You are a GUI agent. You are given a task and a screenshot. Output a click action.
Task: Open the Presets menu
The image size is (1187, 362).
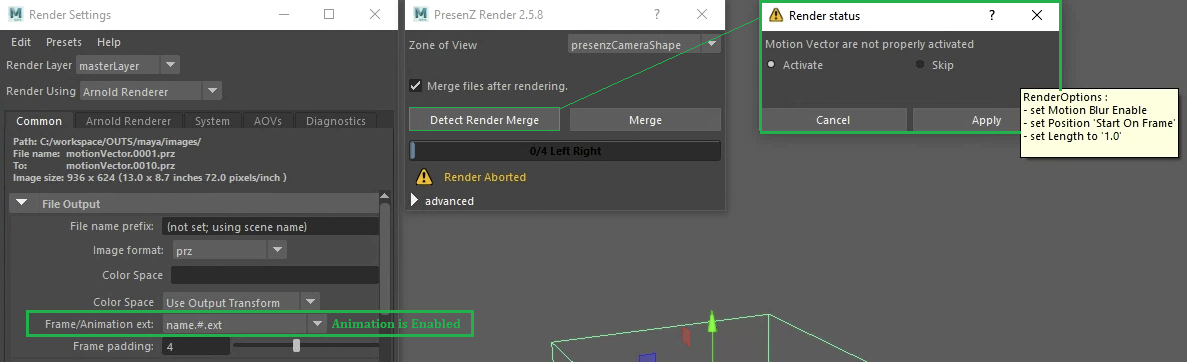tap(64, 42)
